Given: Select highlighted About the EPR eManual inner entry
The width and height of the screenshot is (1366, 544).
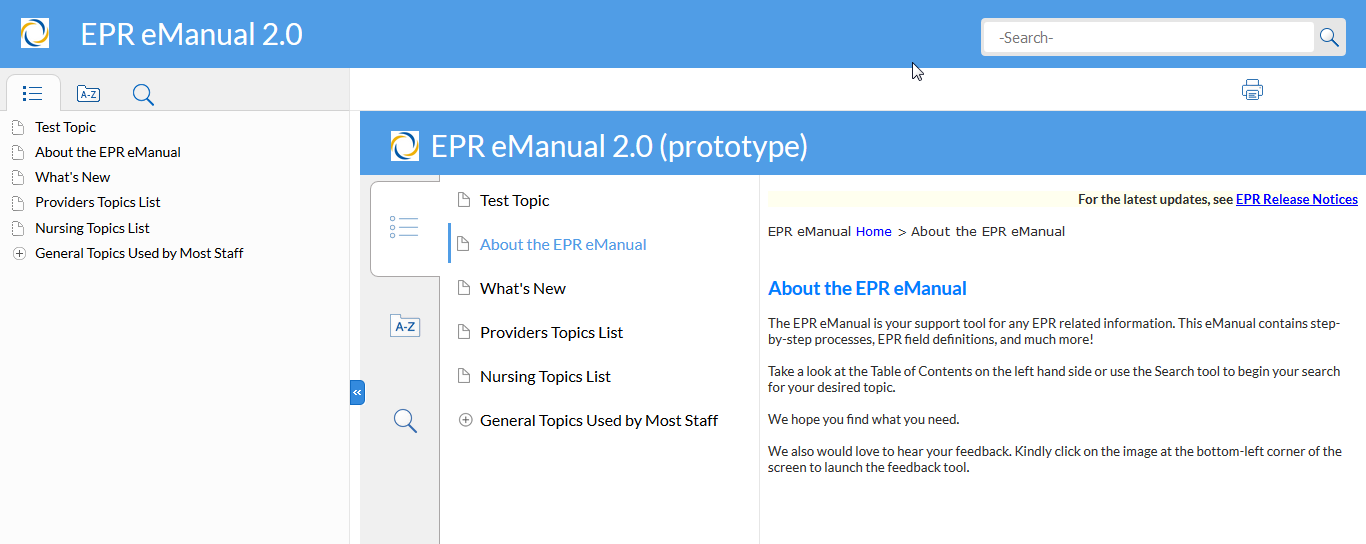Looking at the screenshot, I should [563, 244].
